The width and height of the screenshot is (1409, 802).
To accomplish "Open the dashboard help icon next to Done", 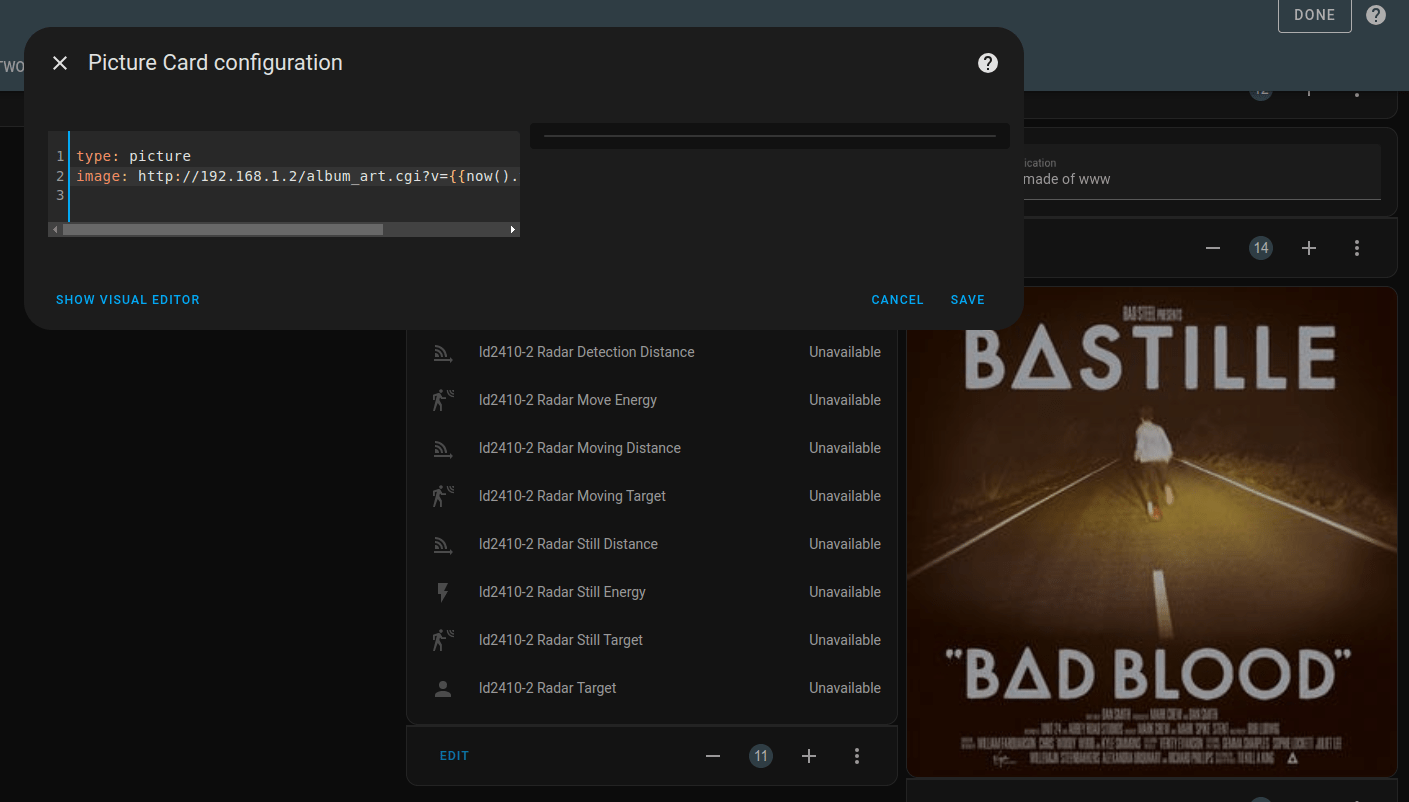I will pos(1376,15).
